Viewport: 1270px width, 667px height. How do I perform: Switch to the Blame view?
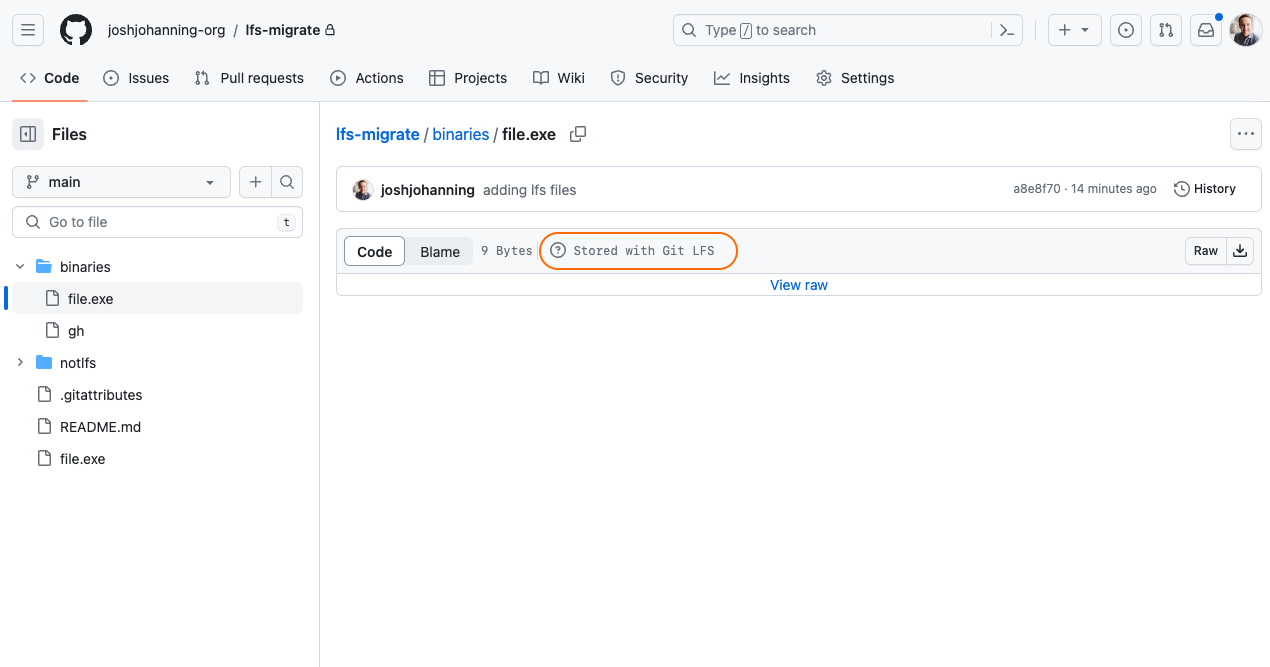pyautogui.click(x=440, y=252)
